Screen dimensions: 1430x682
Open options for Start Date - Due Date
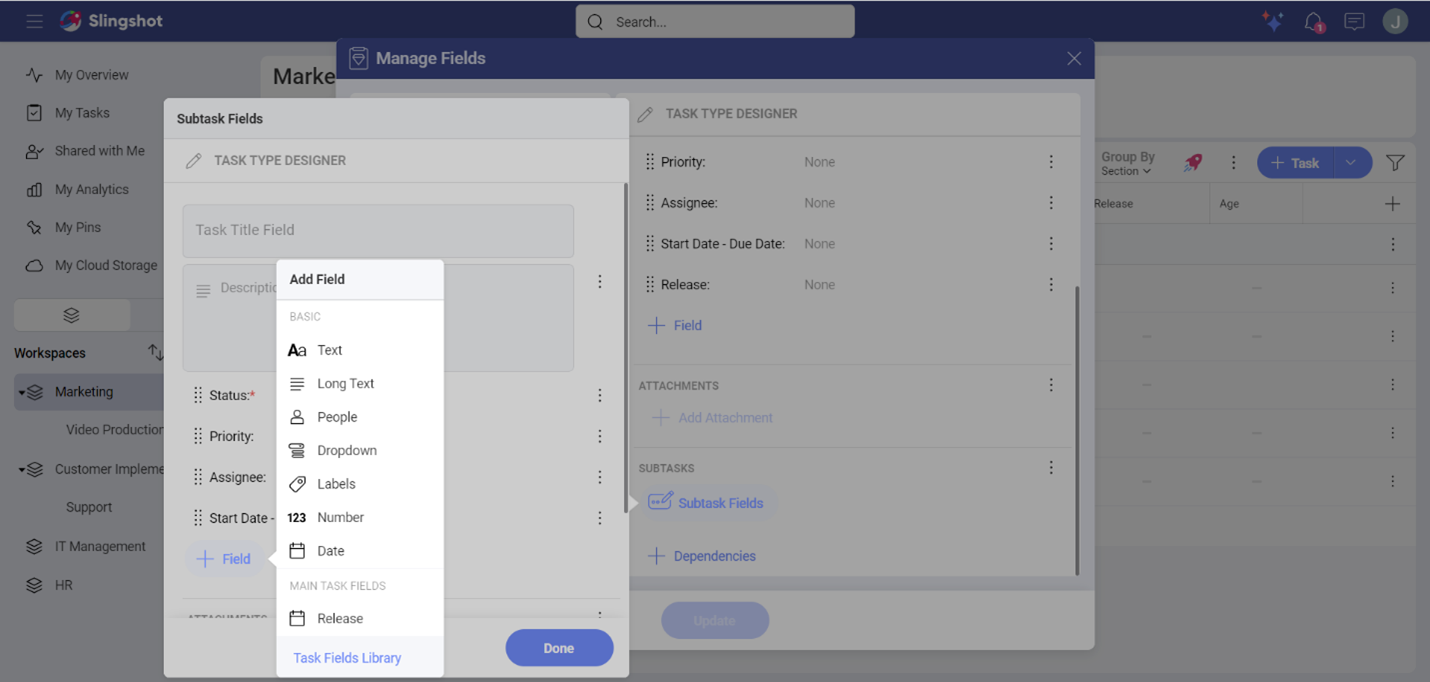(x=1051, y=244)
